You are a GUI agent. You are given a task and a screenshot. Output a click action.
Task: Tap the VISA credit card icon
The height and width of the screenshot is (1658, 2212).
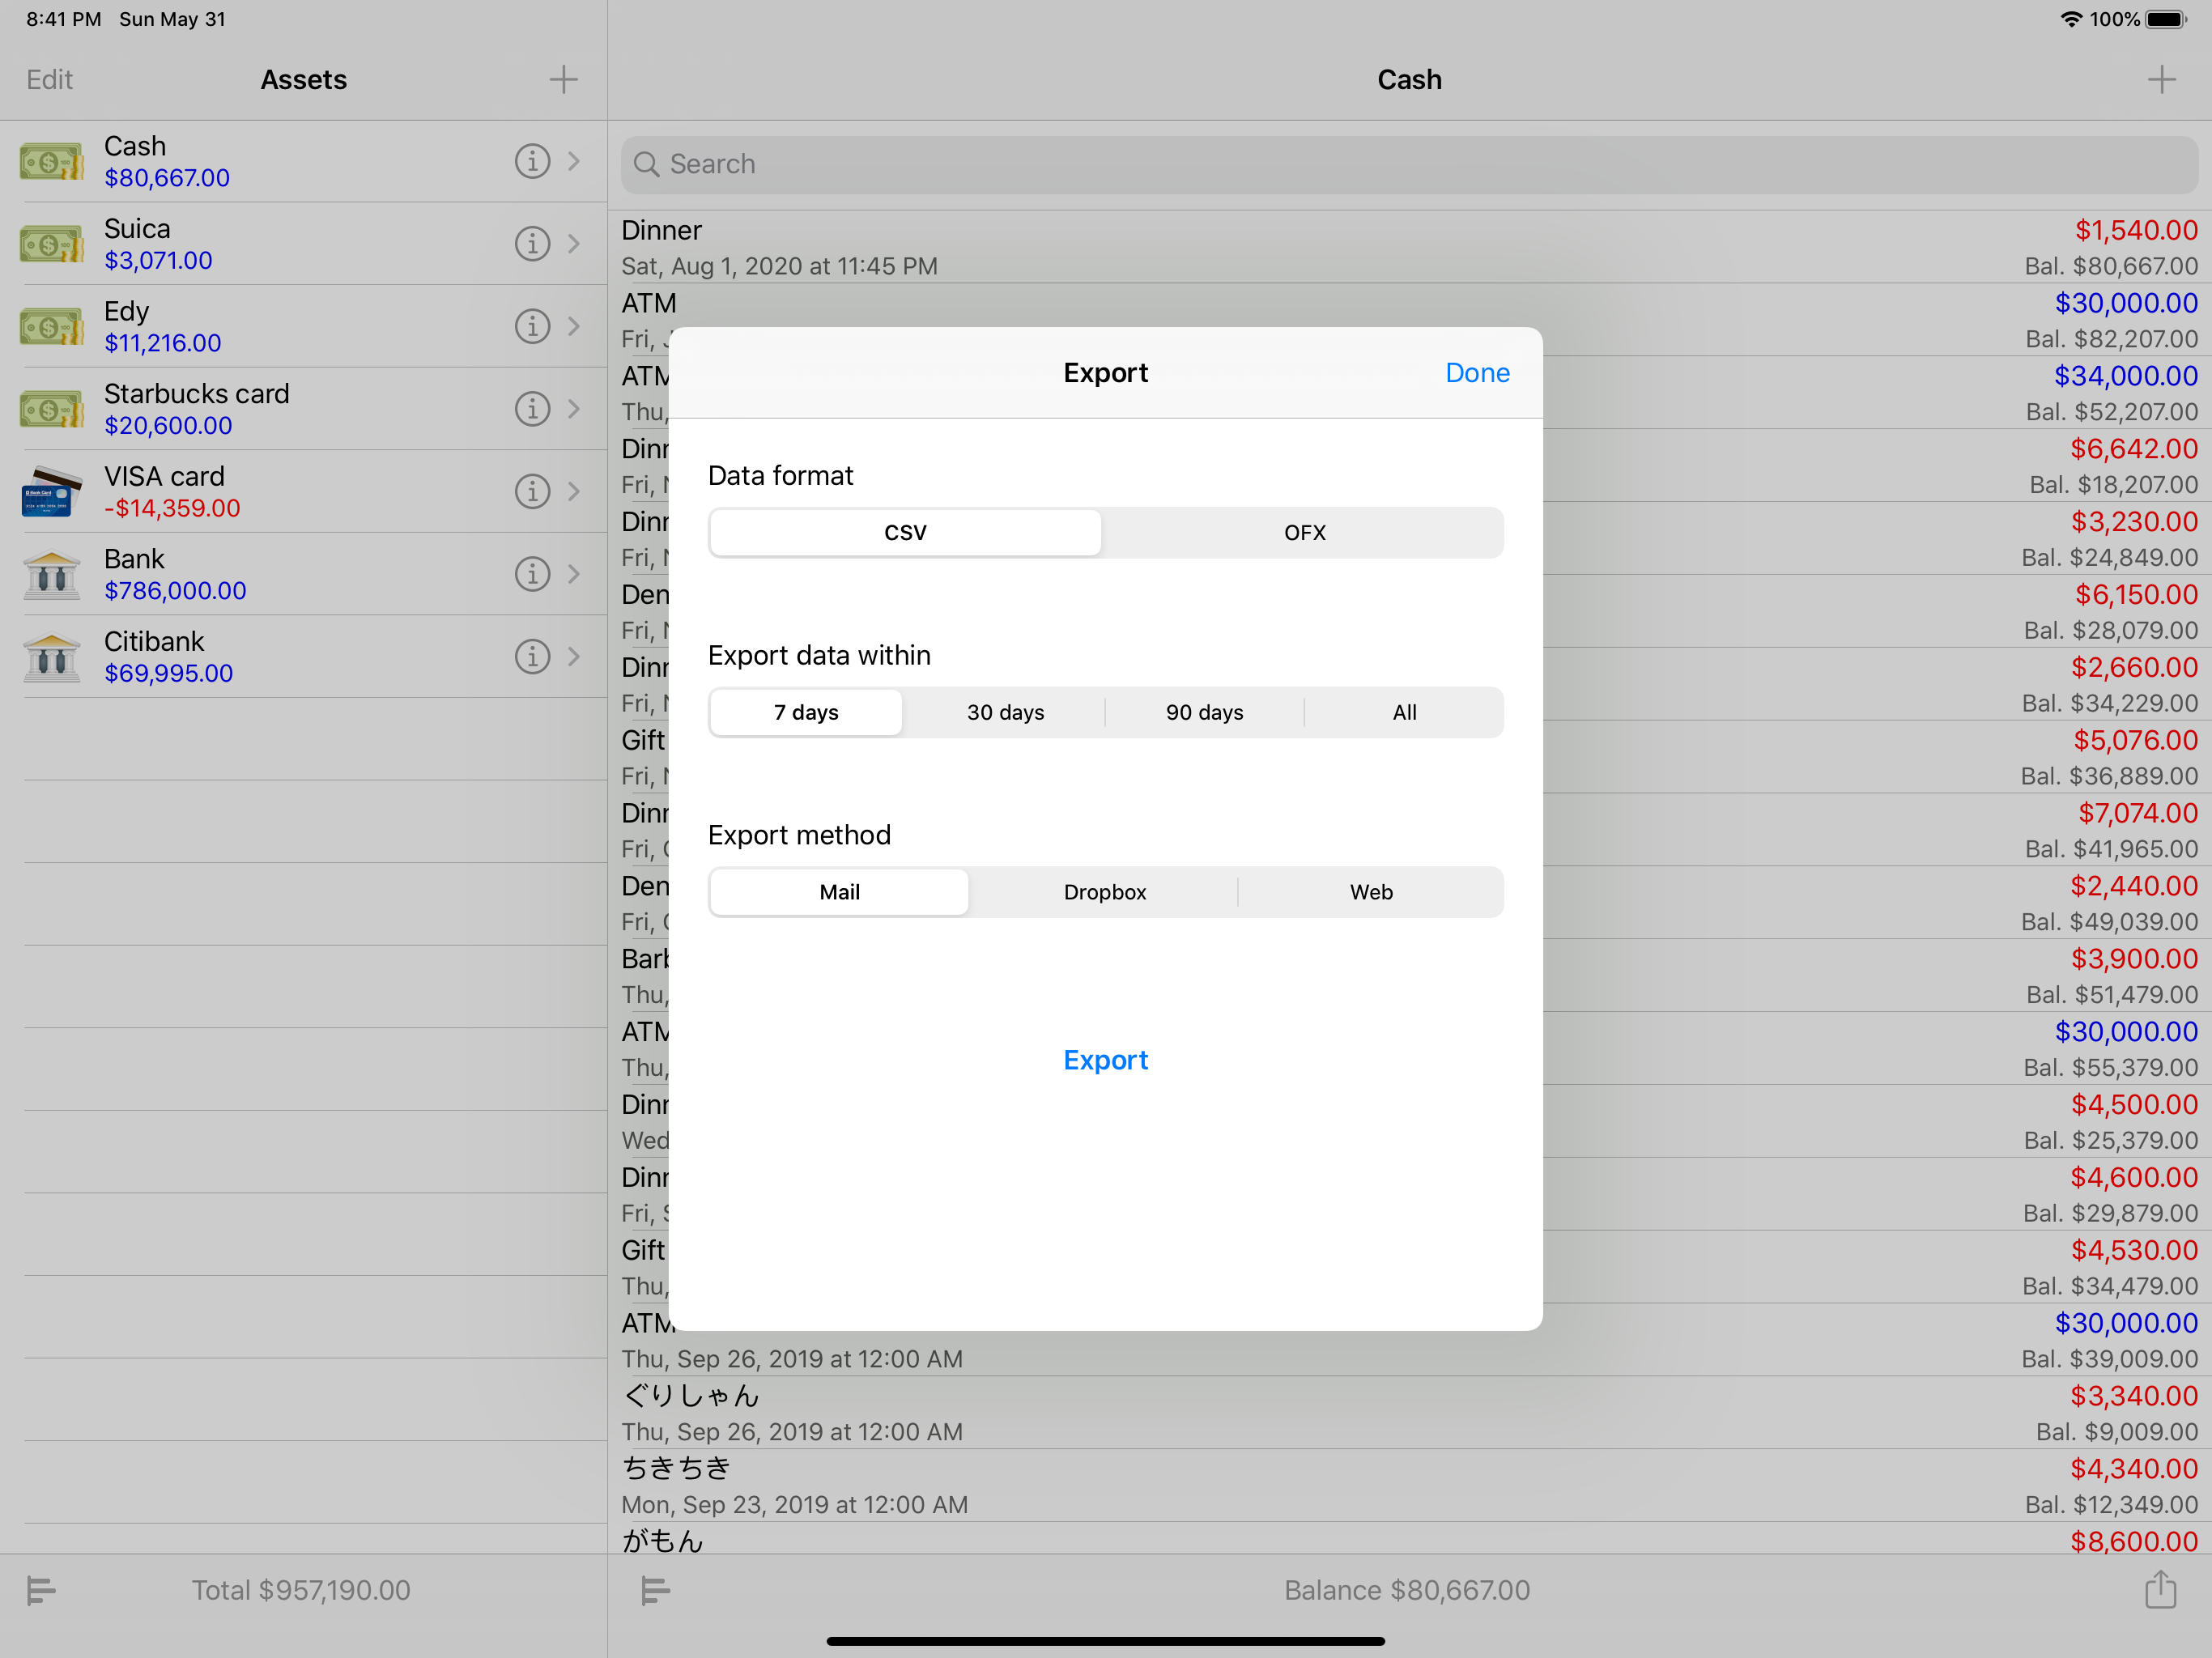(x=51, y=491)
